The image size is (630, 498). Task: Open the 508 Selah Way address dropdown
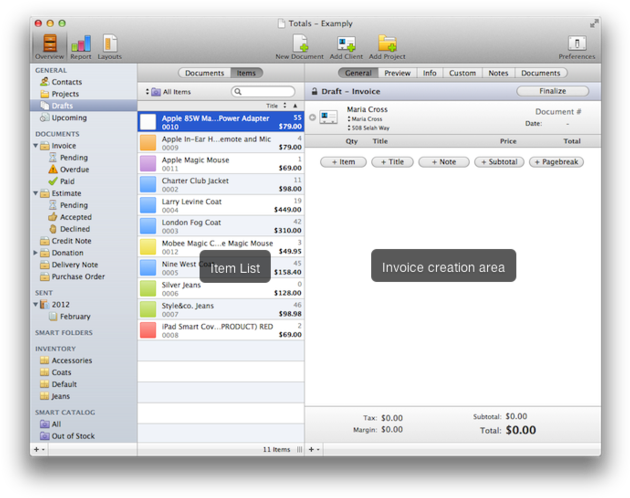coord(368,128)
